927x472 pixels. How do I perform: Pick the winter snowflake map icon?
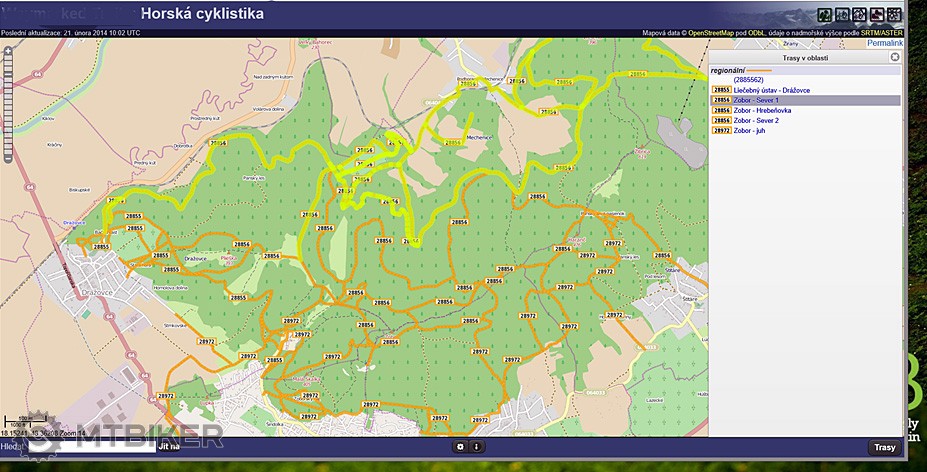tap(893, 14)
